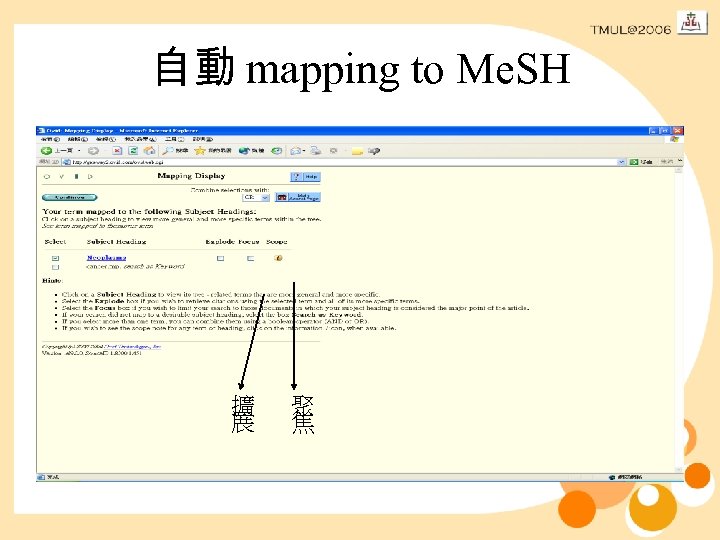720x540 pixels.
Task: Open the Tools menu in the menu bar
Action: click(x=174, y=139)
